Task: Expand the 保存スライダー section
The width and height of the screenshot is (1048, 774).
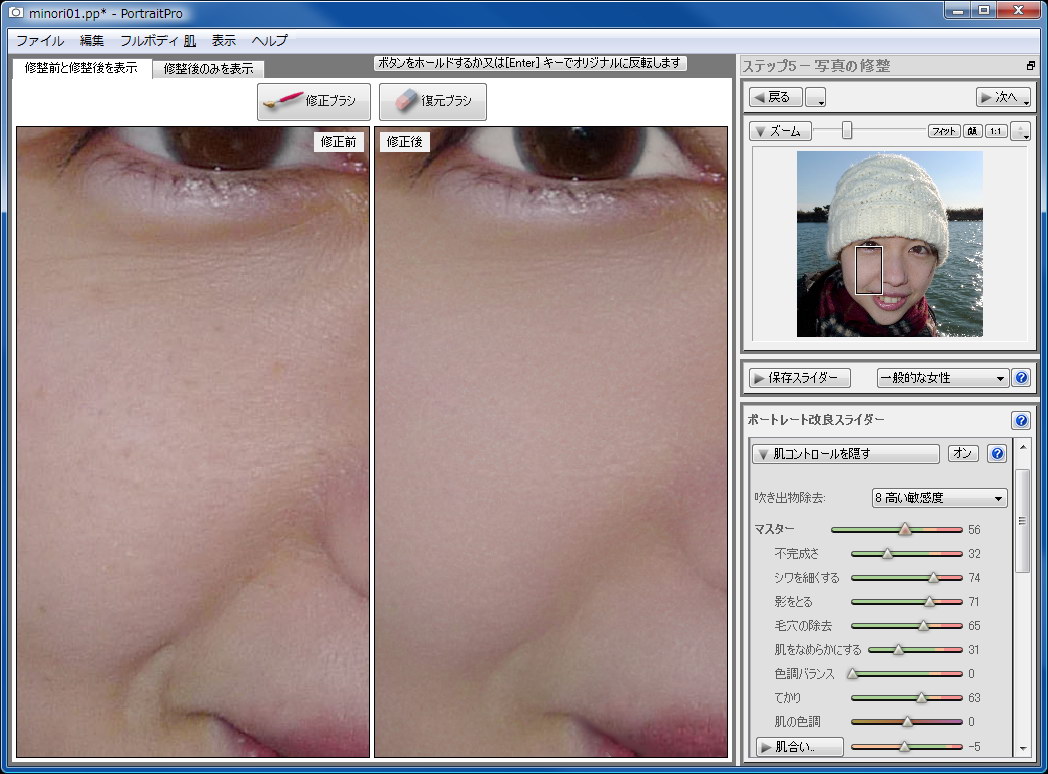Action: click(x=800, y=378)
